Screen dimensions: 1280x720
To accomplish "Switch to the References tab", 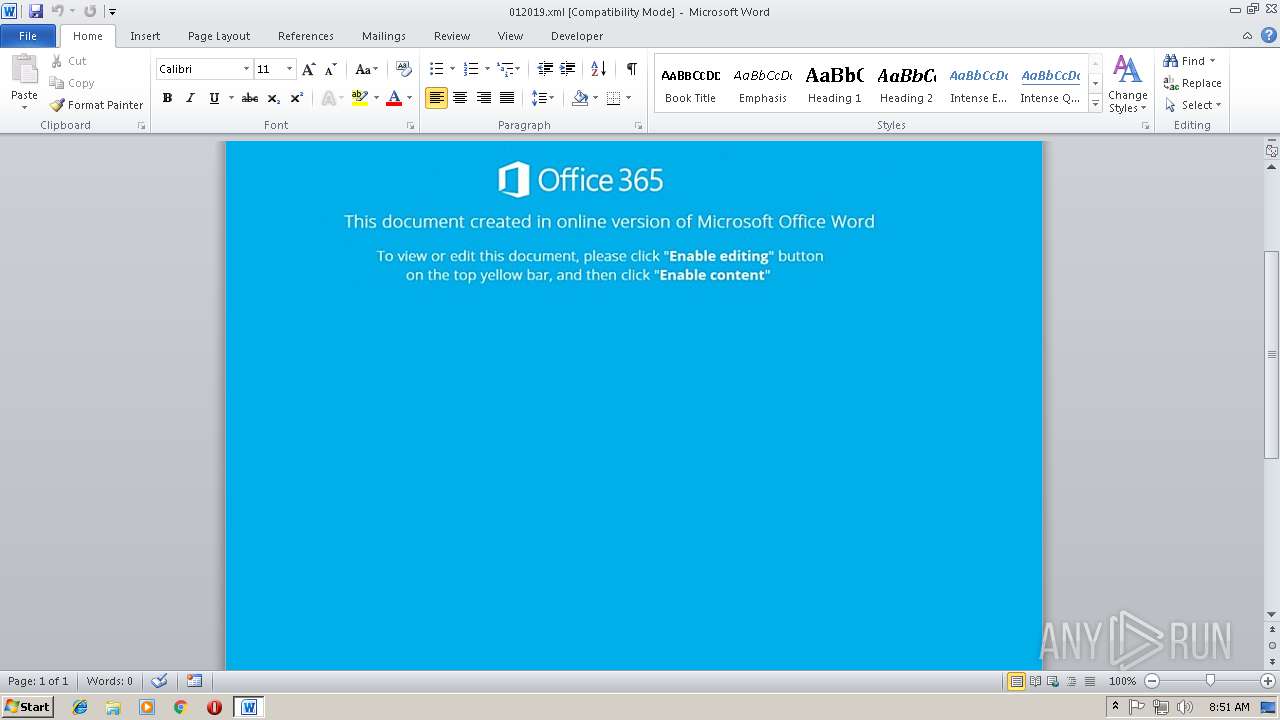I will click(x=306, y=36).
